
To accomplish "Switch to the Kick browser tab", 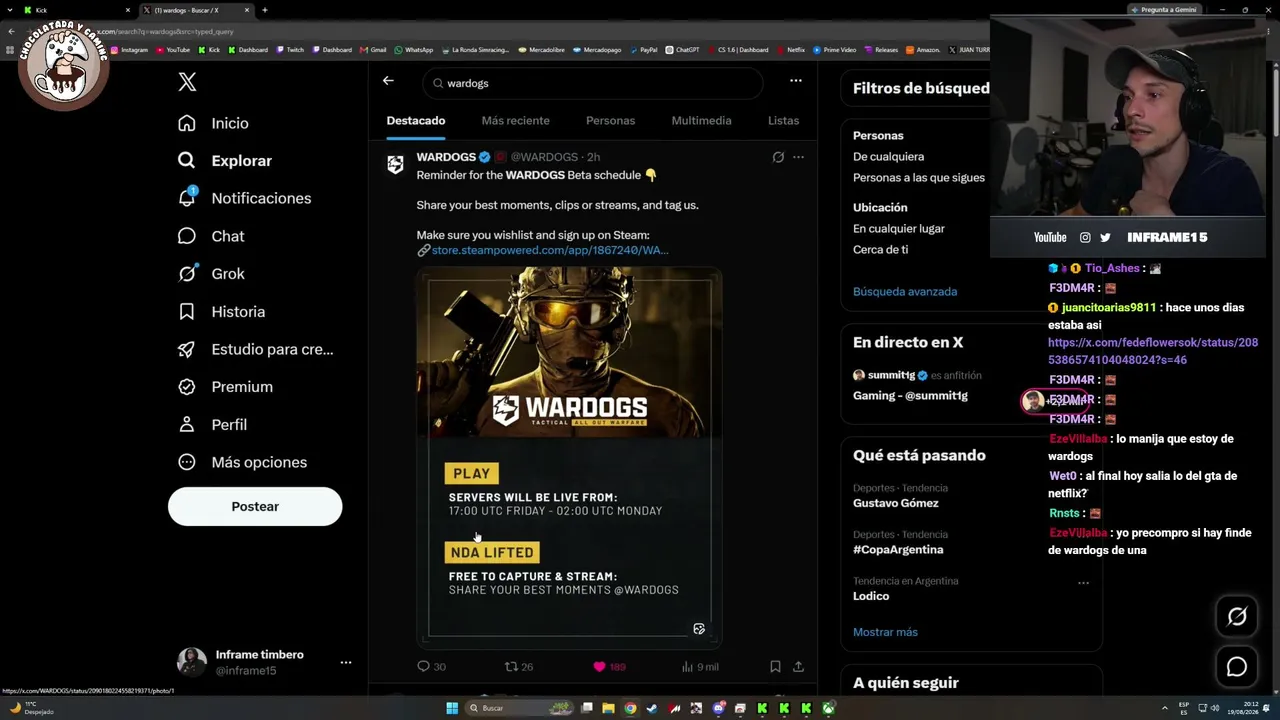I will [75, 10].
